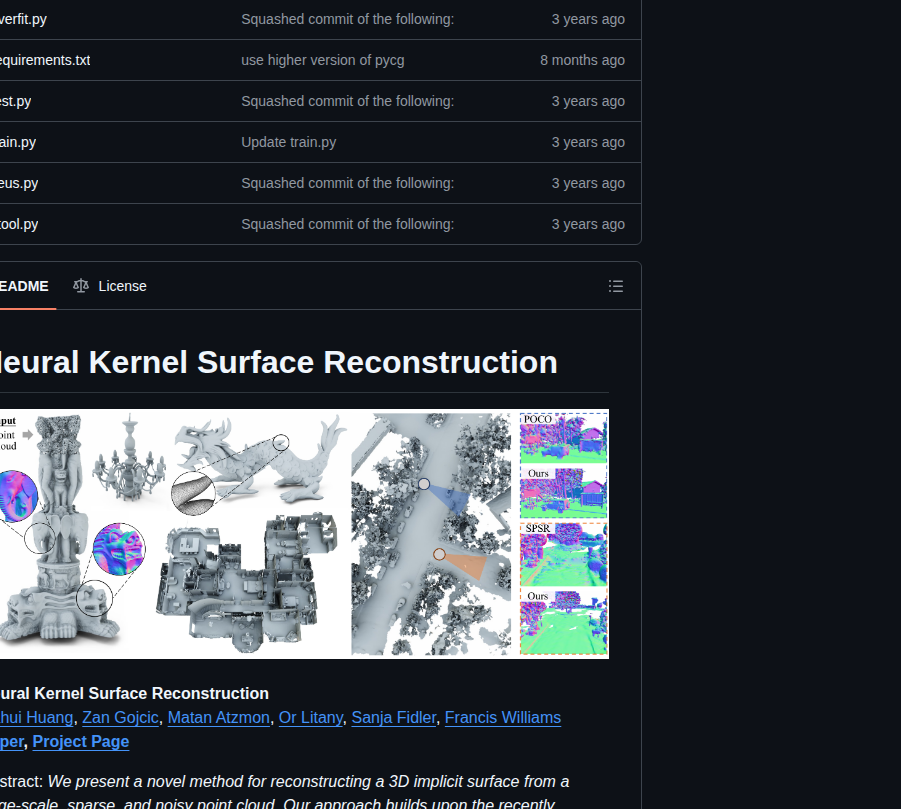The height and width of the screenshot is (809, 901).
Task: Open the requirements.txt file
Action: click(45, 60)
